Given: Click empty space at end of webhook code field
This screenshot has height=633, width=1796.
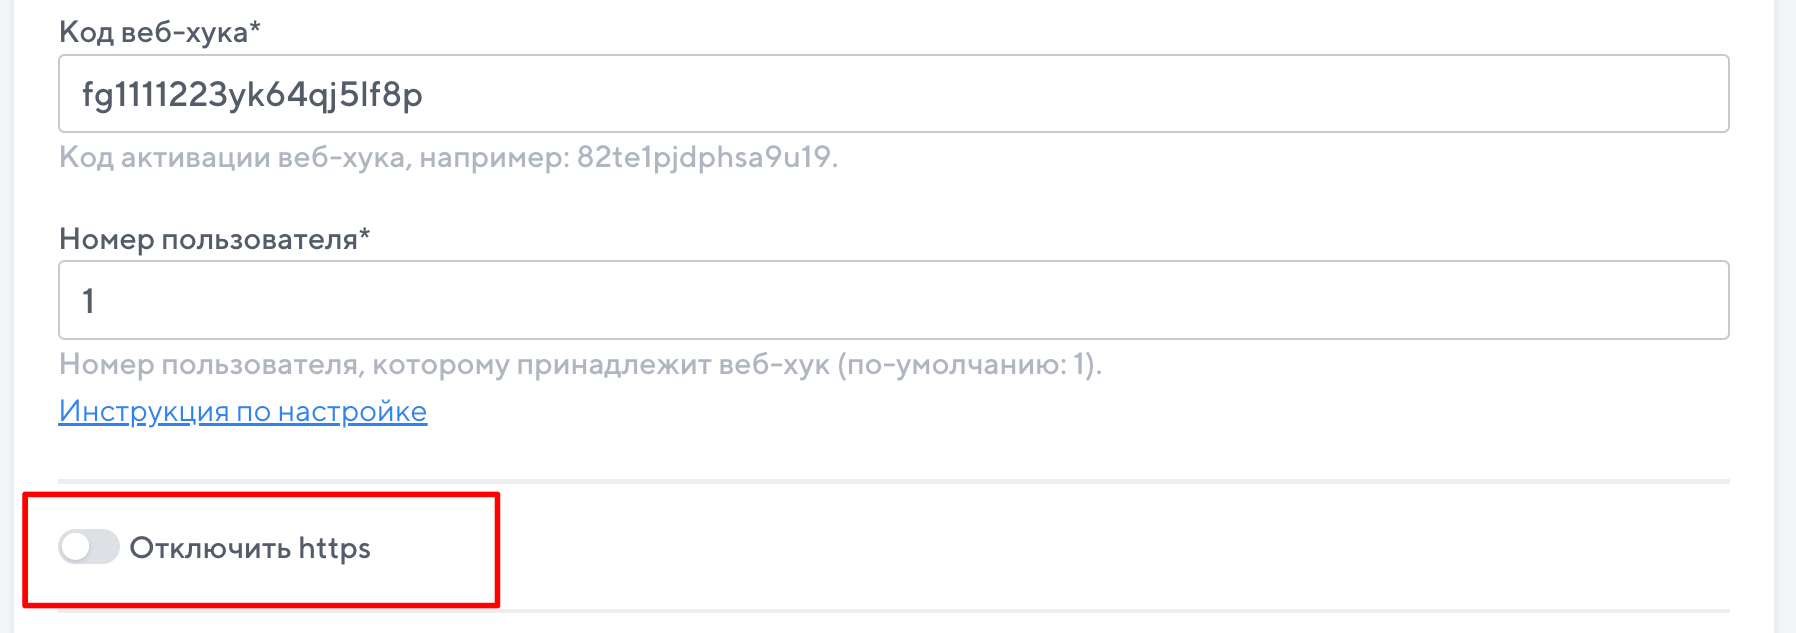Looking at the screenshot, I should click(1500, 94).
